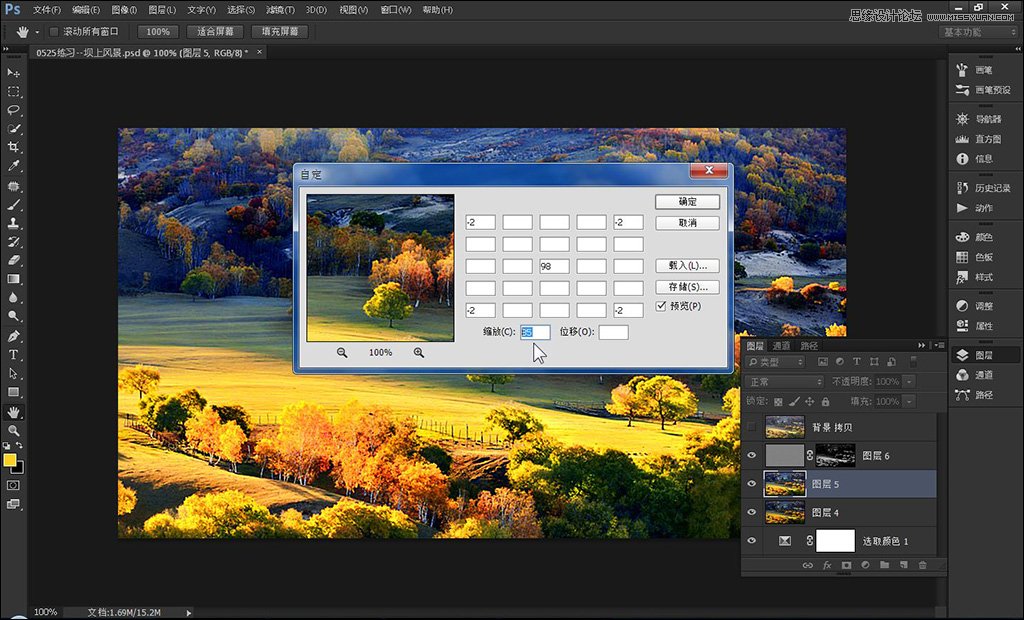Click the zoom-in magnifier under dialog preview
This screenshot has width=1024, height=620.
[x=419, y=353]
